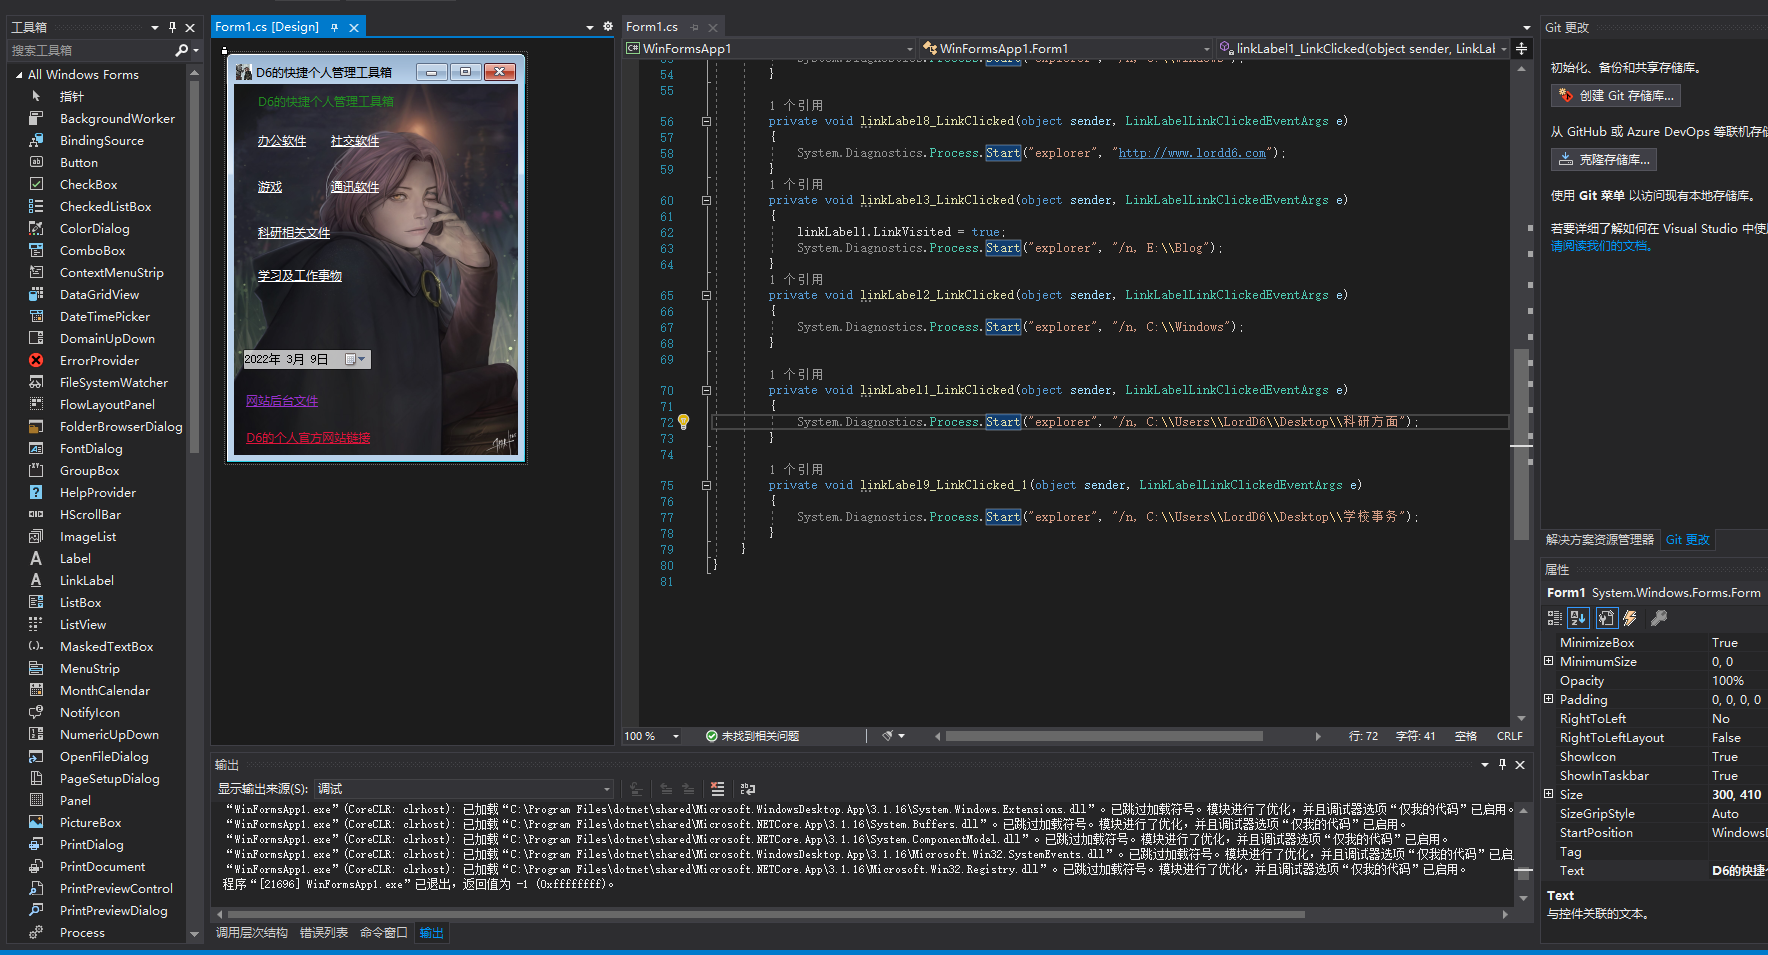The width and height of the screenshot is (1768, 955).
Task: Pin the Output window
Action: click(x=1501, y=764)
